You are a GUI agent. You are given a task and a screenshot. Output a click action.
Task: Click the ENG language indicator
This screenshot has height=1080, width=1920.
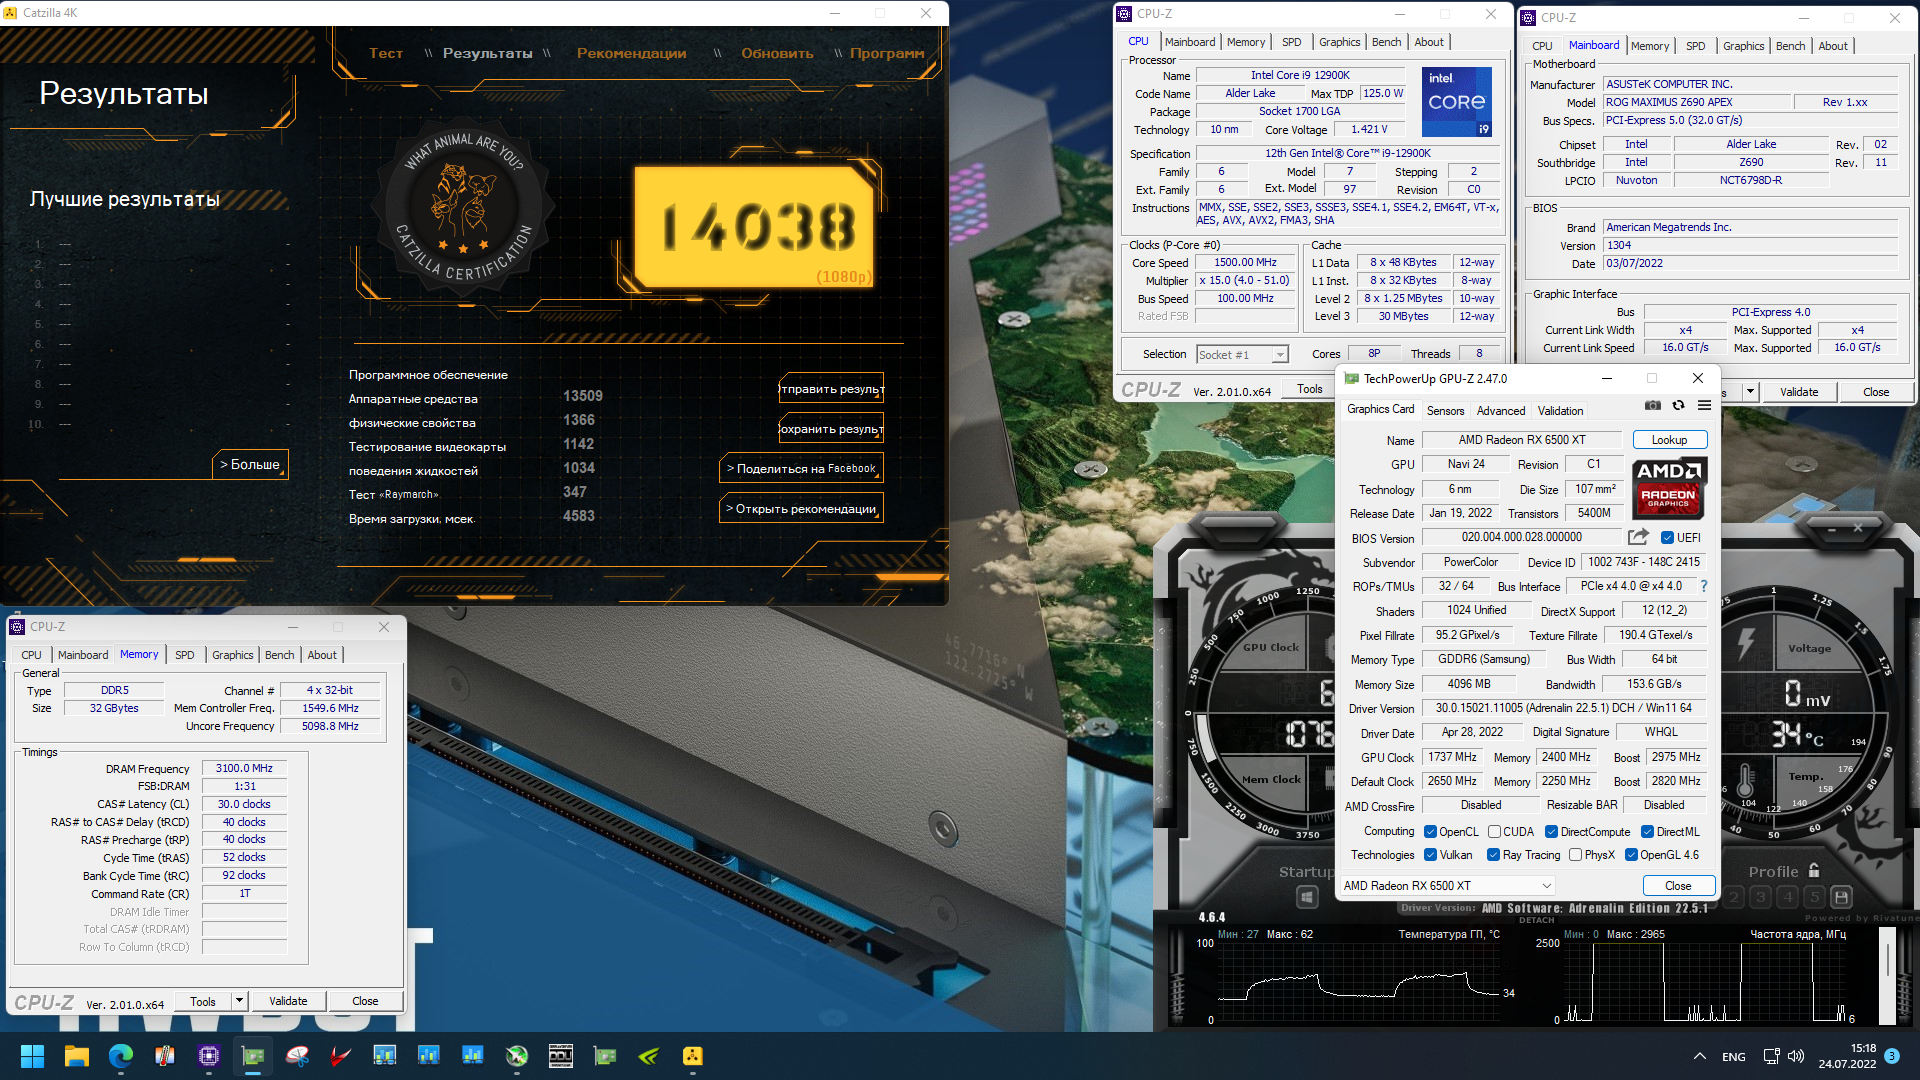click(x=1734, y=1057)
